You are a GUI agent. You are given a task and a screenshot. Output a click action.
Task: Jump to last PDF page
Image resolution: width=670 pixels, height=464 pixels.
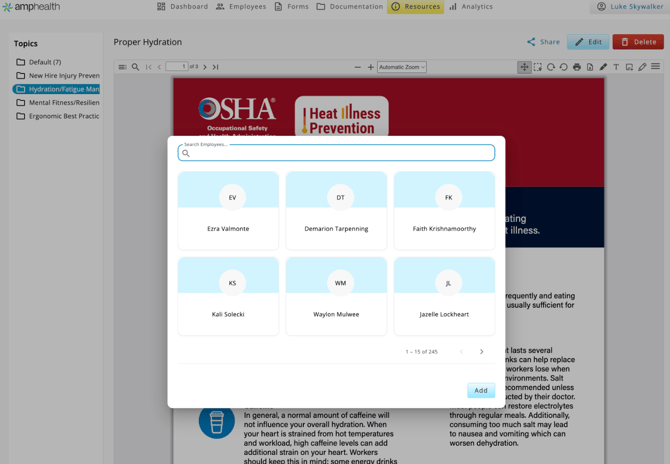(216, 67)
